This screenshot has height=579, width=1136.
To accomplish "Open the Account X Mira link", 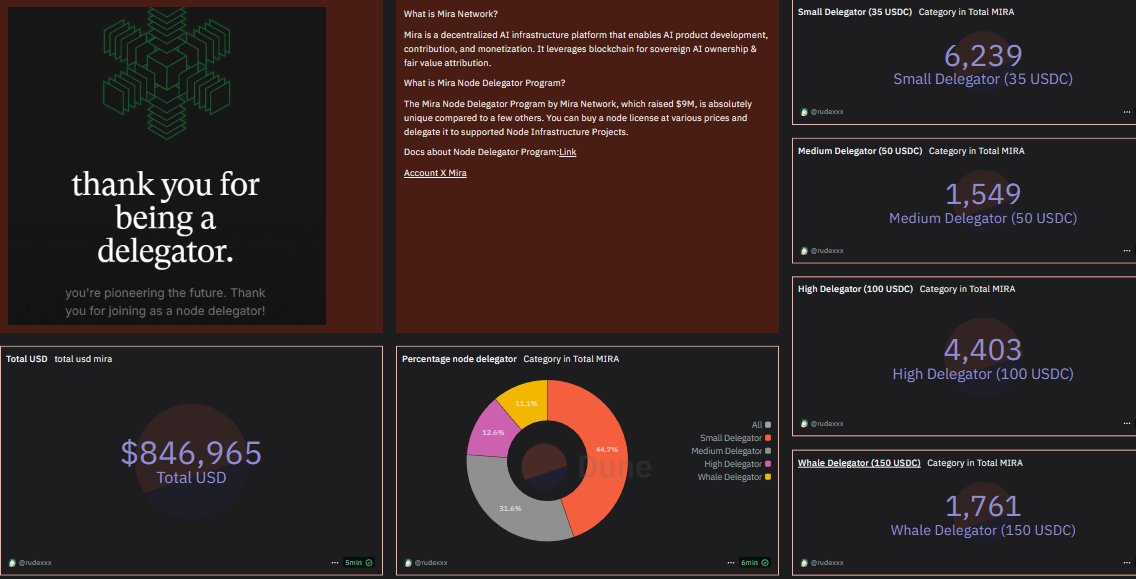I will point(435,173).
